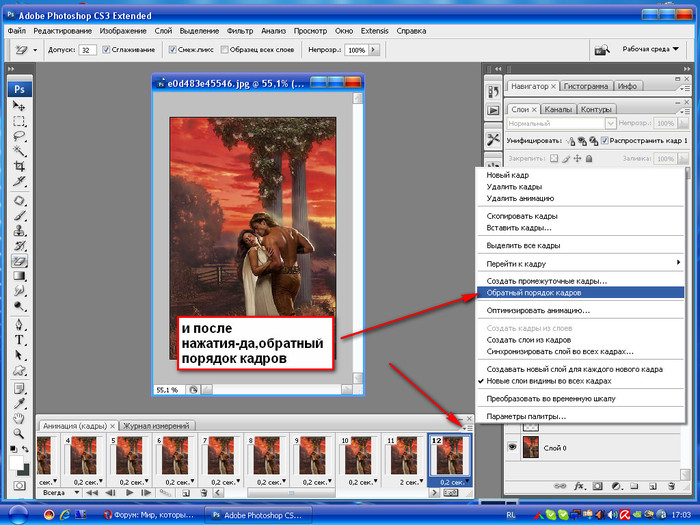Choose Обратный порядок кадров
This screenshot has height=525, width=700.
coord(580,293)
